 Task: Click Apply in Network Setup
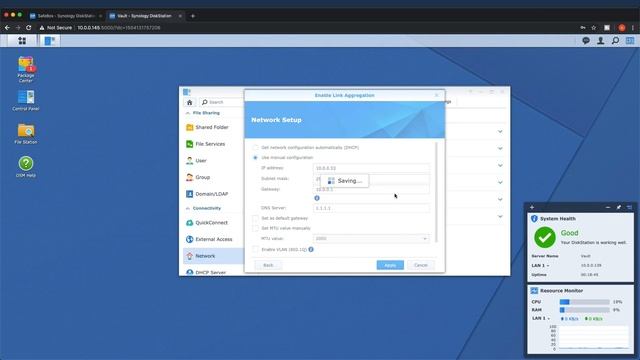tap(390, 265)
